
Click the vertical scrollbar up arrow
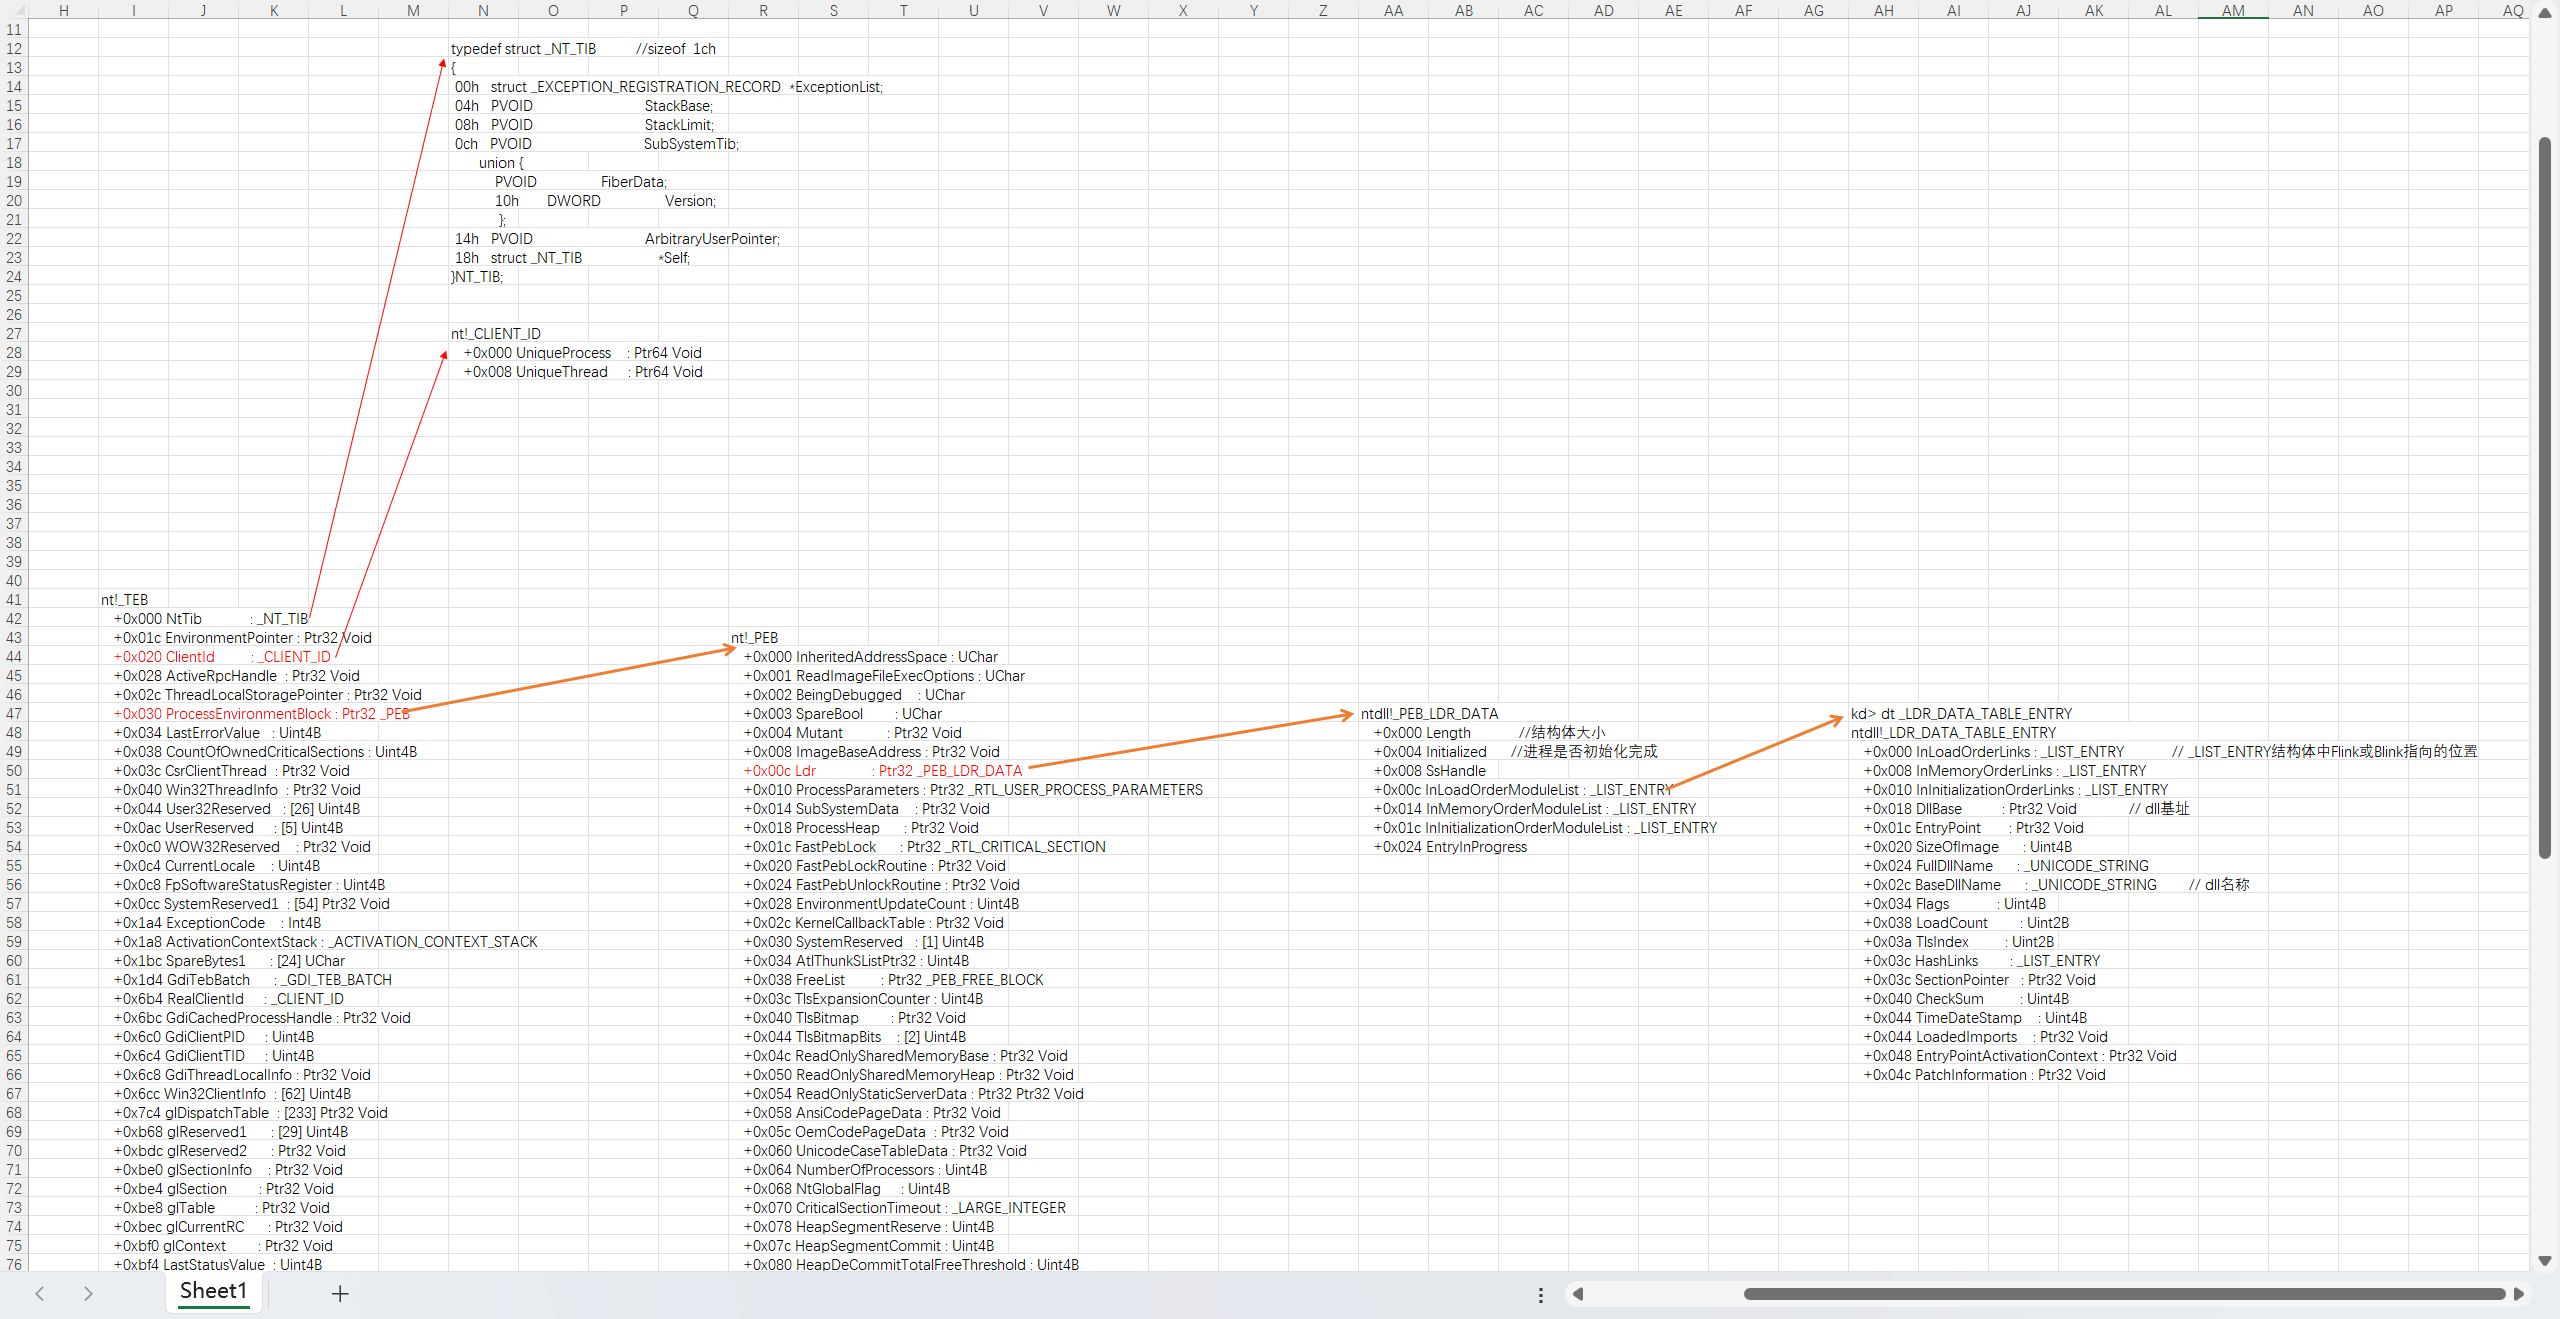click(2545, 14)
